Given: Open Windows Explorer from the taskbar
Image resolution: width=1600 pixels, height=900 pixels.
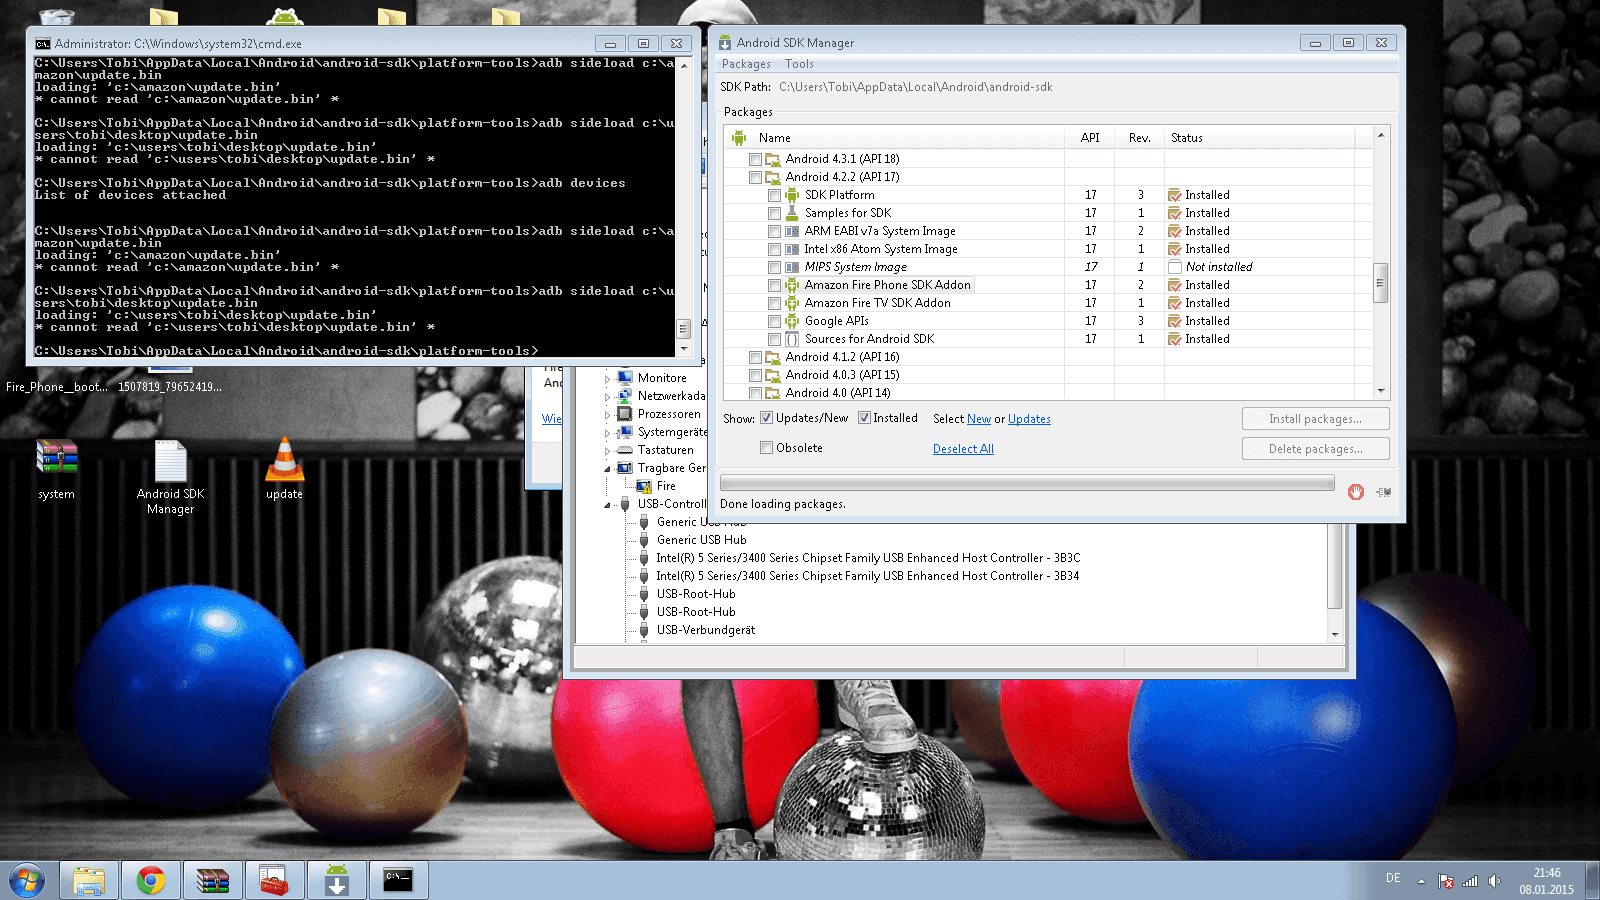Looking at the screenshot, I should tap(89, 881).
